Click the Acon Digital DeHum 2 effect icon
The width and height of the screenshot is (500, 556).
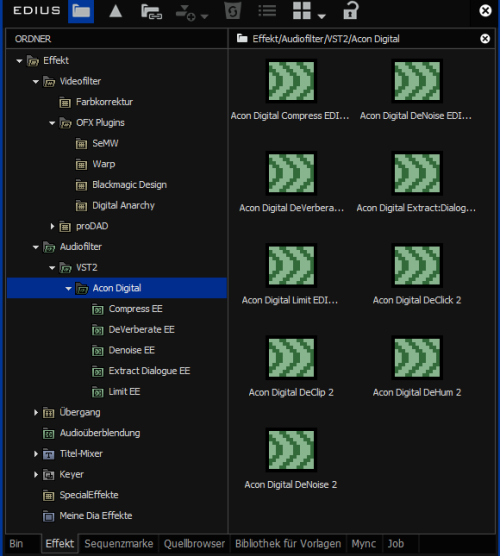coord(417,358)
